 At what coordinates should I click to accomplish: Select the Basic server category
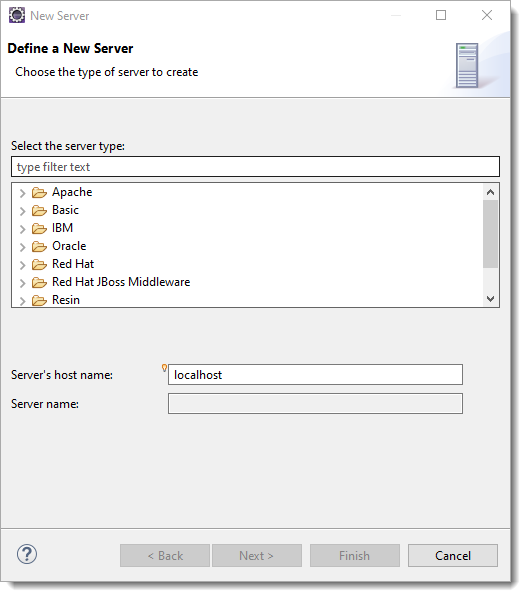(65, 210)
